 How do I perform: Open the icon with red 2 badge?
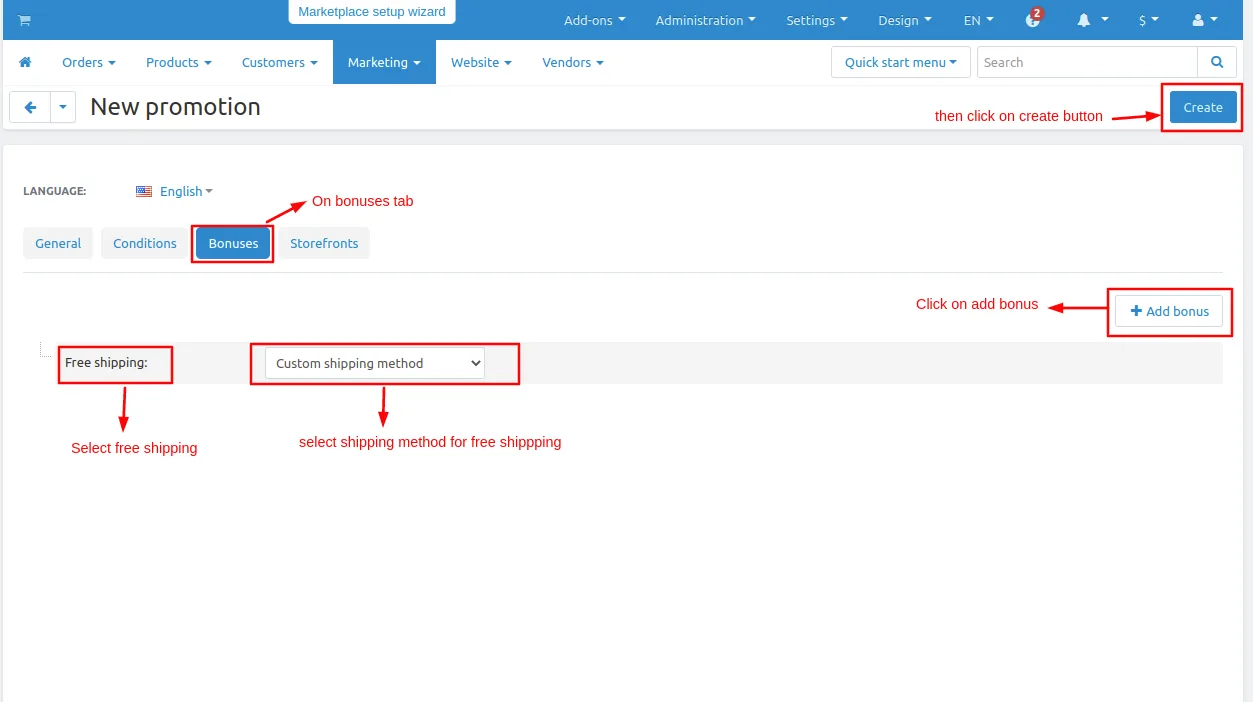tap(1034, 18)
